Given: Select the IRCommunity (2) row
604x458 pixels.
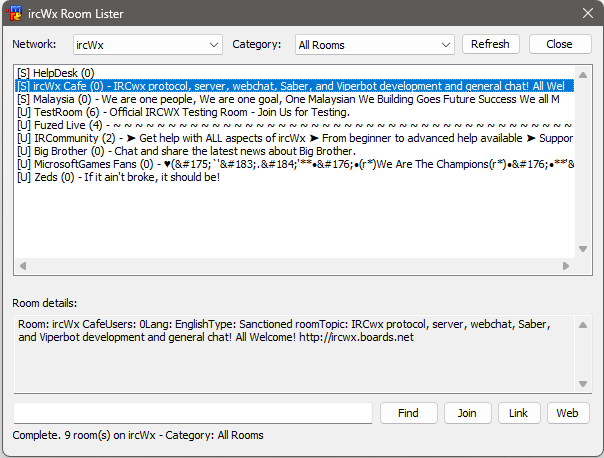Looking at the screenshot, I should click(x=295, y=138).
